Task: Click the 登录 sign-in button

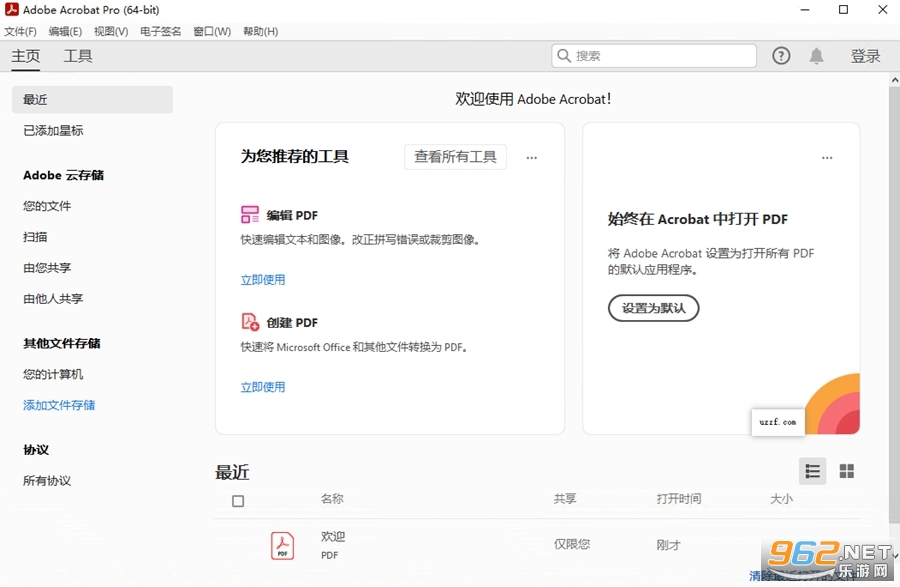Action: (x=865, y=56)
